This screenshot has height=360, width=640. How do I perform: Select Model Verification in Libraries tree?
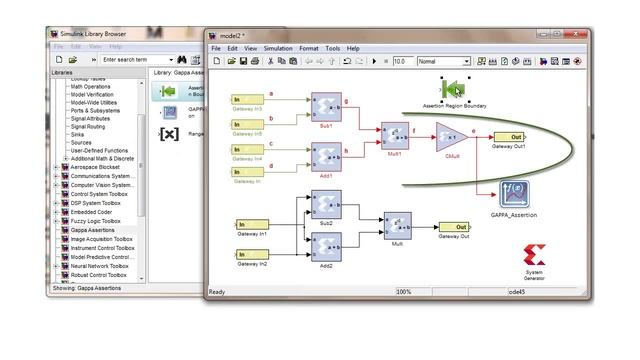point(92,94)
